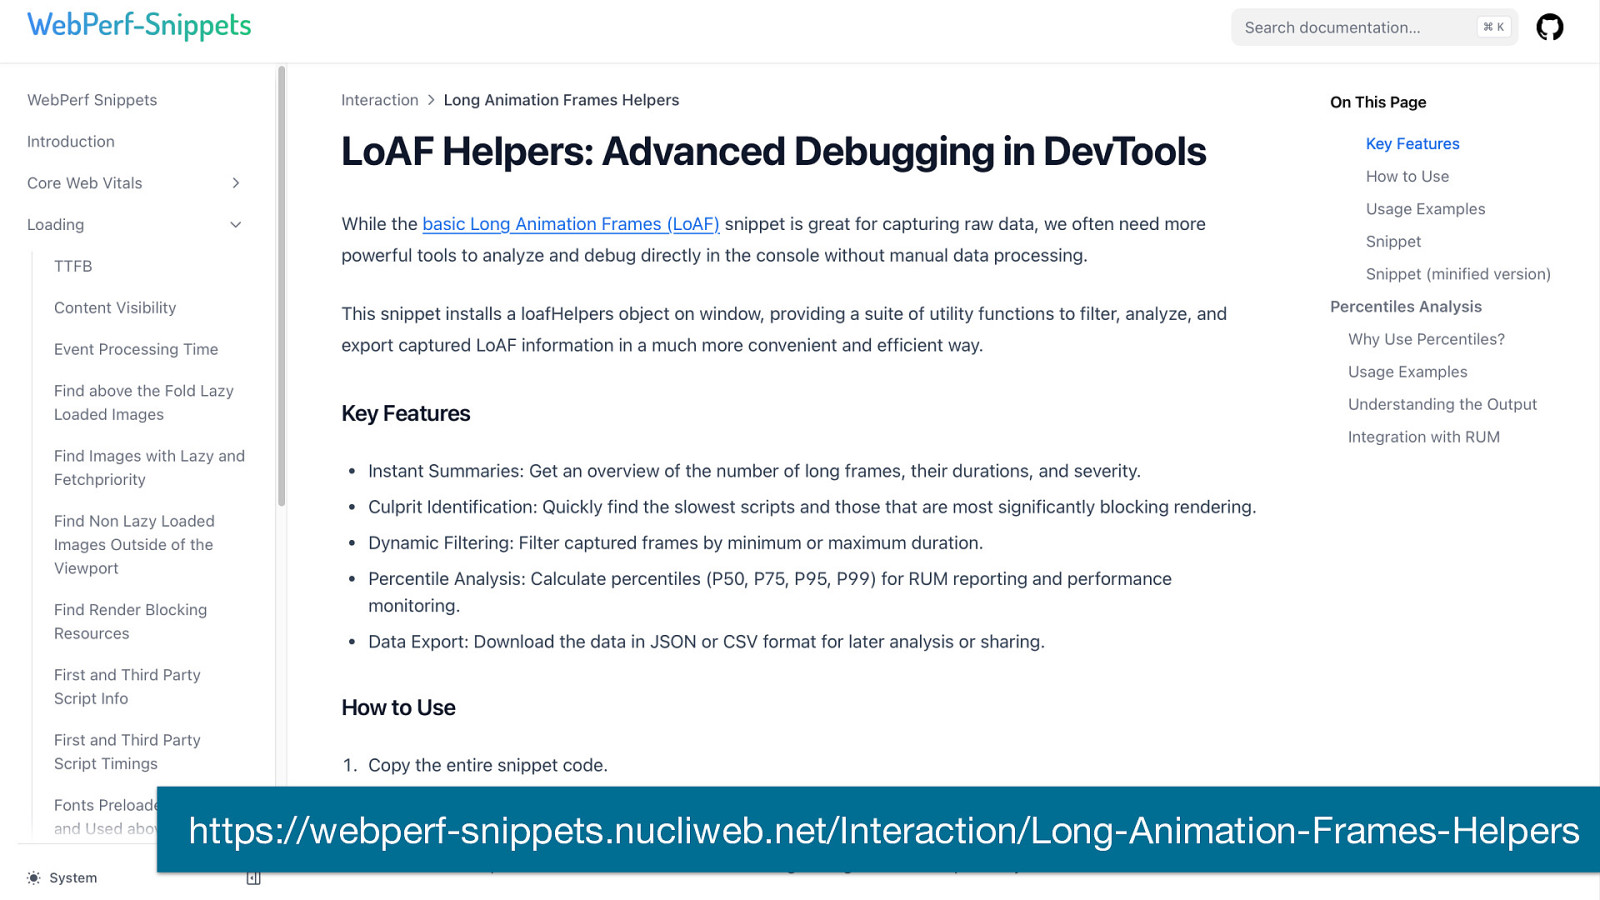The width and height of the screenshot is (1600, 900).
Task: Click the sun icon beside System
Action: pos(34,878)
